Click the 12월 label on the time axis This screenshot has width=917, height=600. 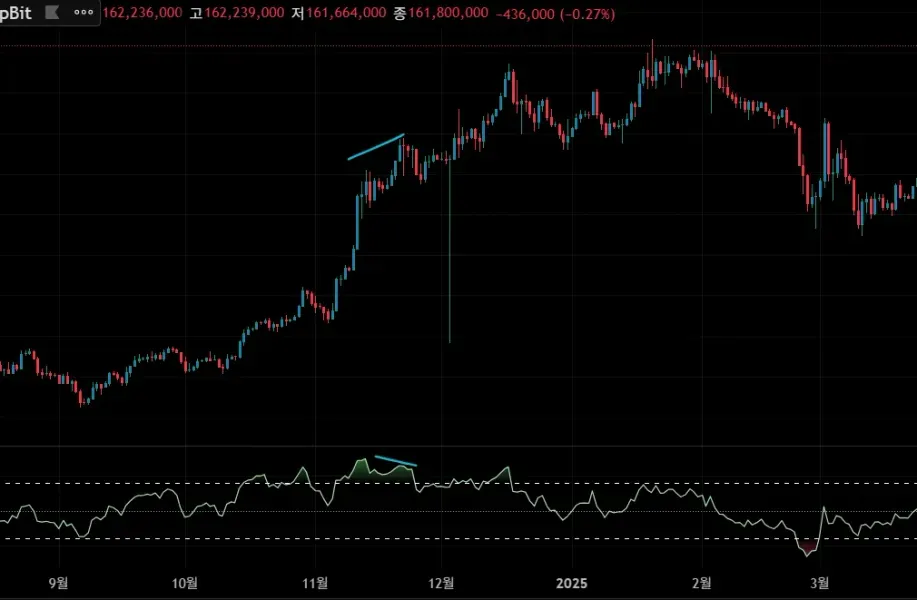[442, 583]
